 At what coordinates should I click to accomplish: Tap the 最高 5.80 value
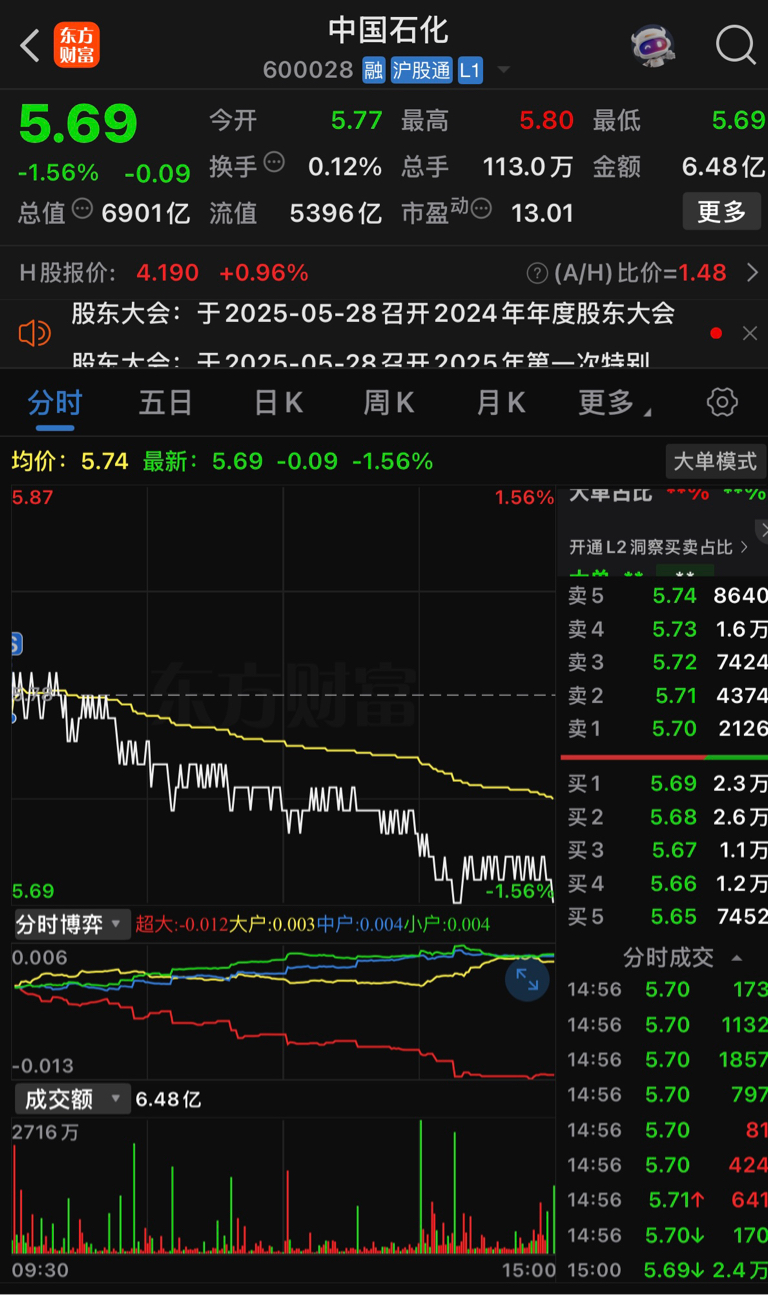(546, 121)
